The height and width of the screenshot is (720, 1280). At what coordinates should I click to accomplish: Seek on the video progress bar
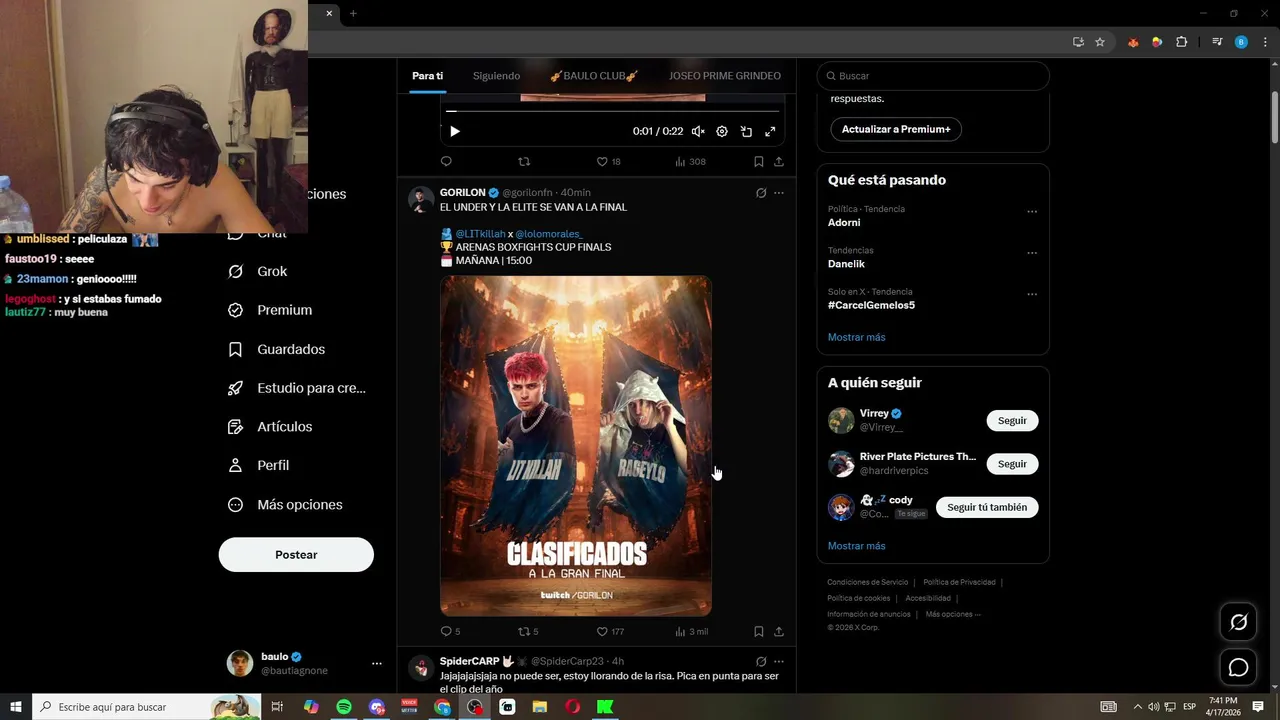pos(612,111)
